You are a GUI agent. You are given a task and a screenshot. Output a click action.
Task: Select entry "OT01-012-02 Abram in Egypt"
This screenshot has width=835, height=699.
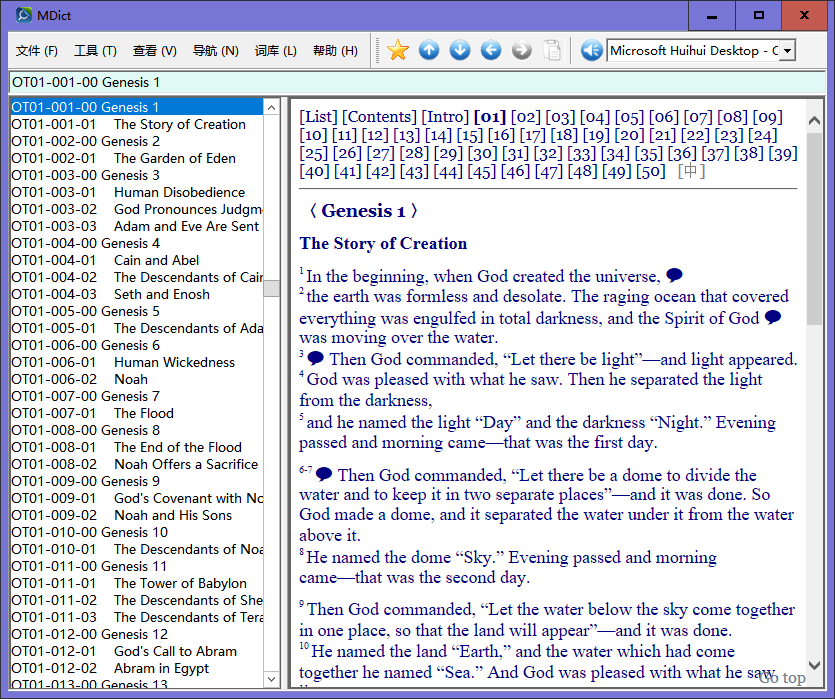pos(137,669)
